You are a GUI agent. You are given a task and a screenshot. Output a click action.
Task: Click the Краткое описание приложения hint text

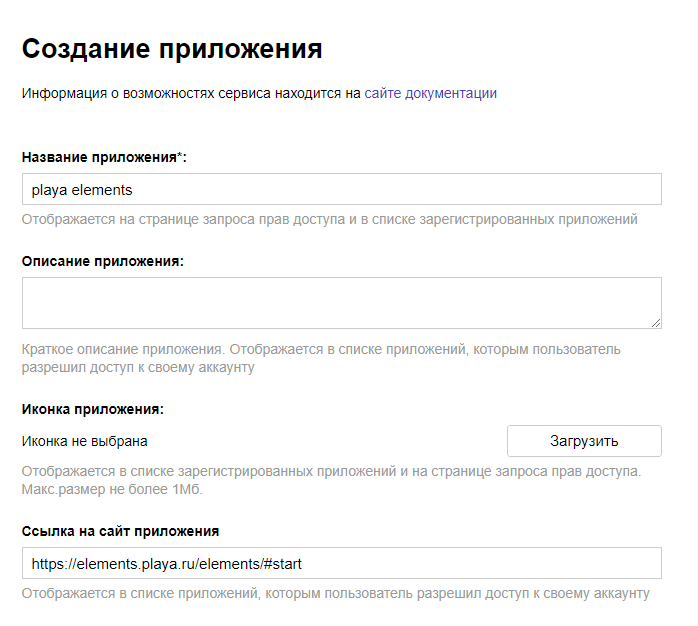click(320, 350)
